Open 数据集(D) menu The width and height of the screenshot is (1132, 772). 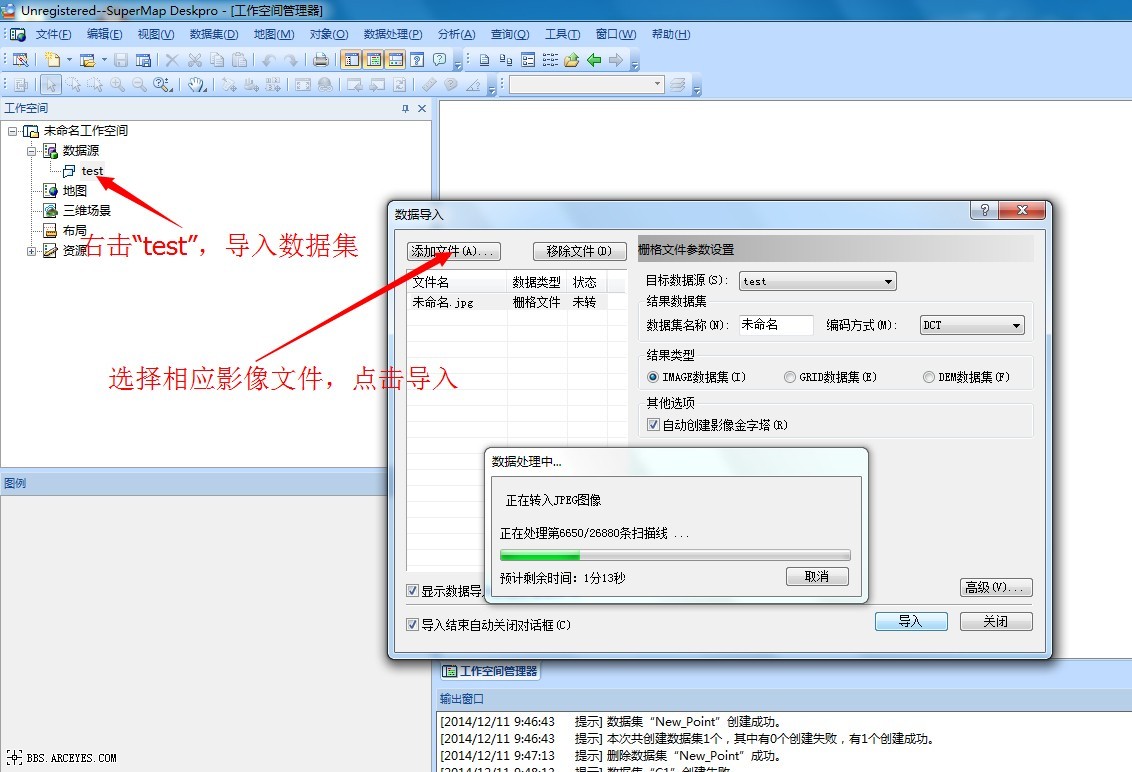click(214, 34)
